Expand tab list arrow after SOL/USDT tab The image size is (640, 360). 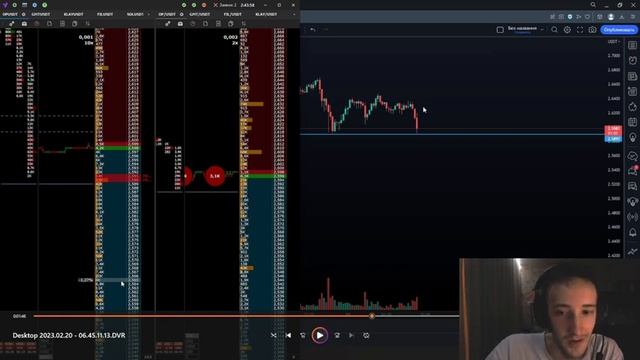[149, 14]
